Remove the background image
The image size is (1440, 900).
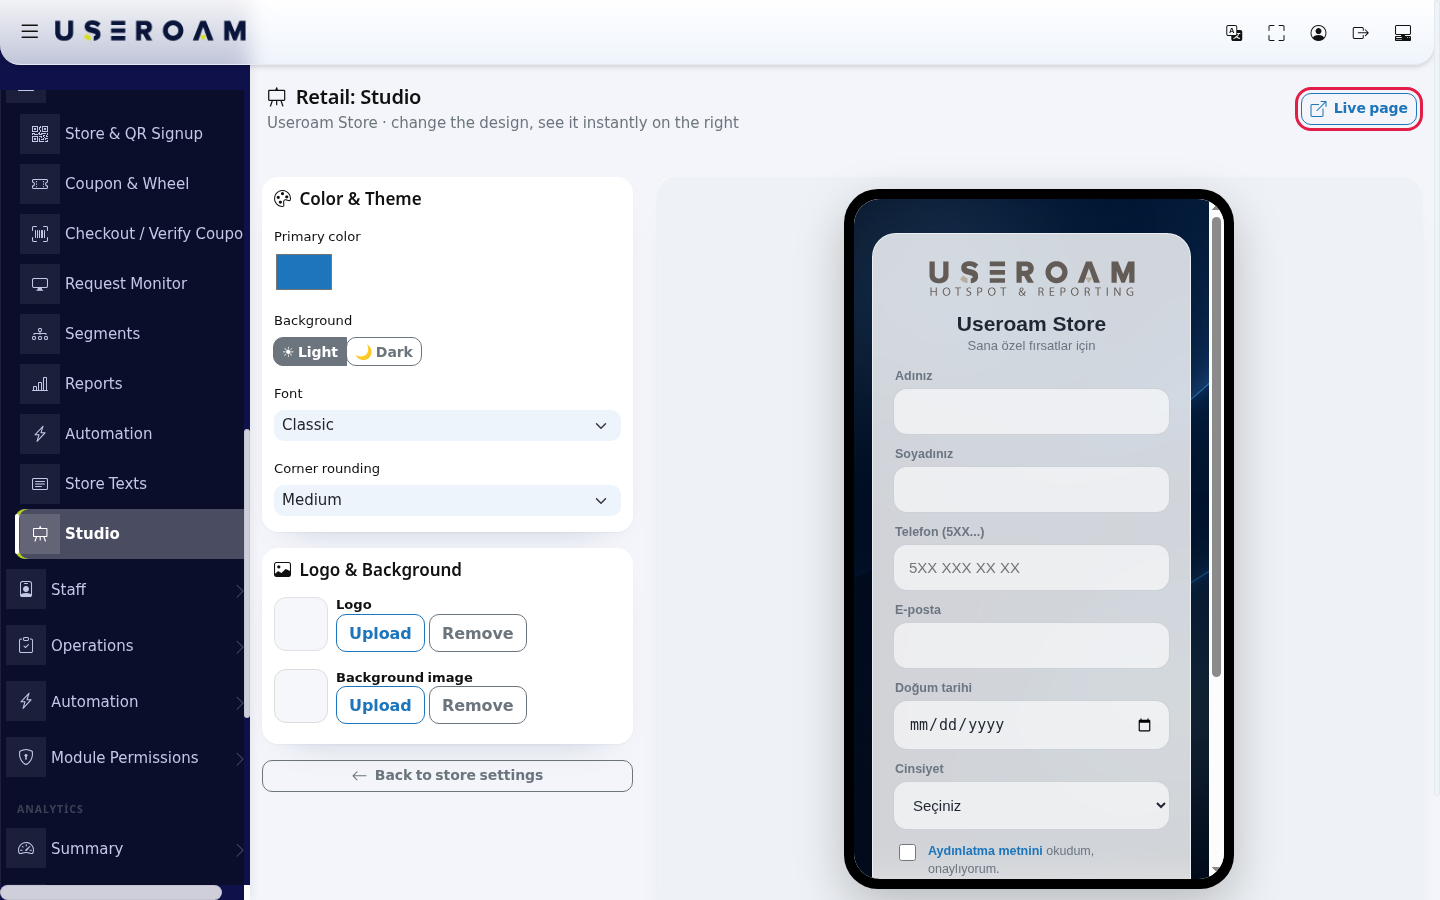478,705
